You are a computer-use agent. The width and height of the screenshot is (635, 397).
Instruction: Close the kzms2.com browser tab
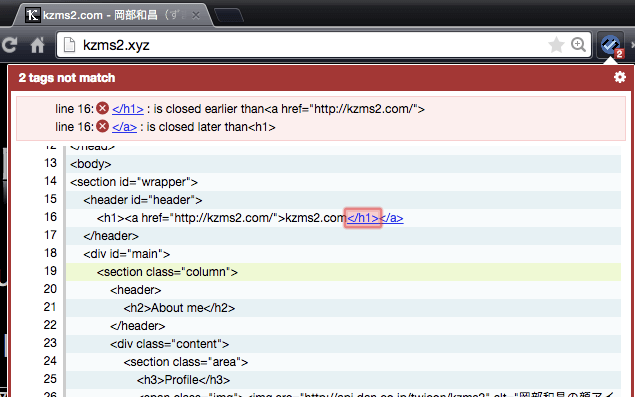pyautogui.click(x=196, y=15)
